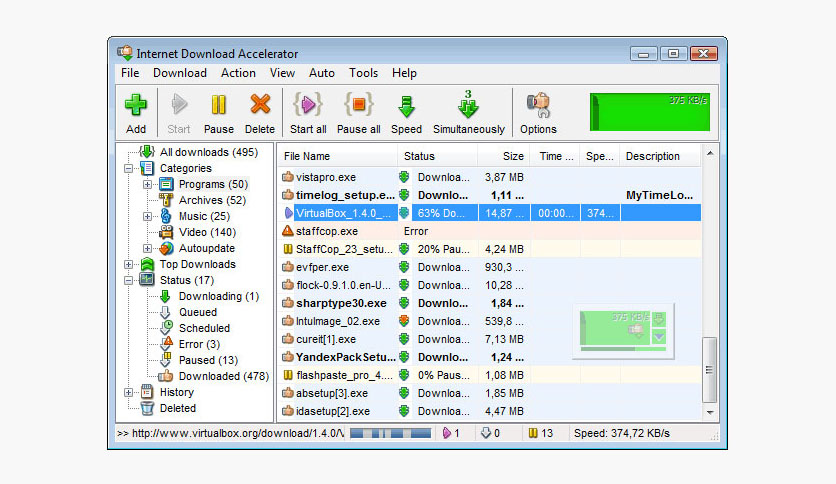This screenshot has width=836, height=484.
Task: Click the Pause all icon
Action: 358,105
